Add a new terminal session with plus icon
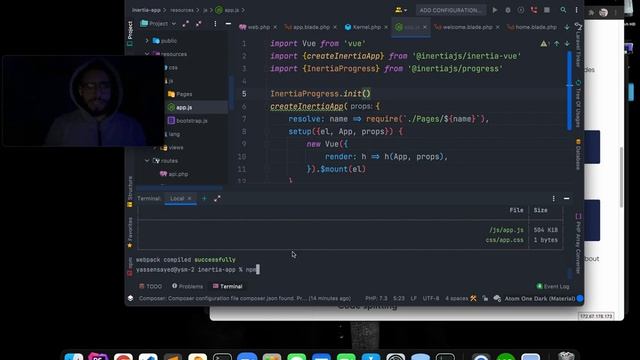 click(204, 198)
